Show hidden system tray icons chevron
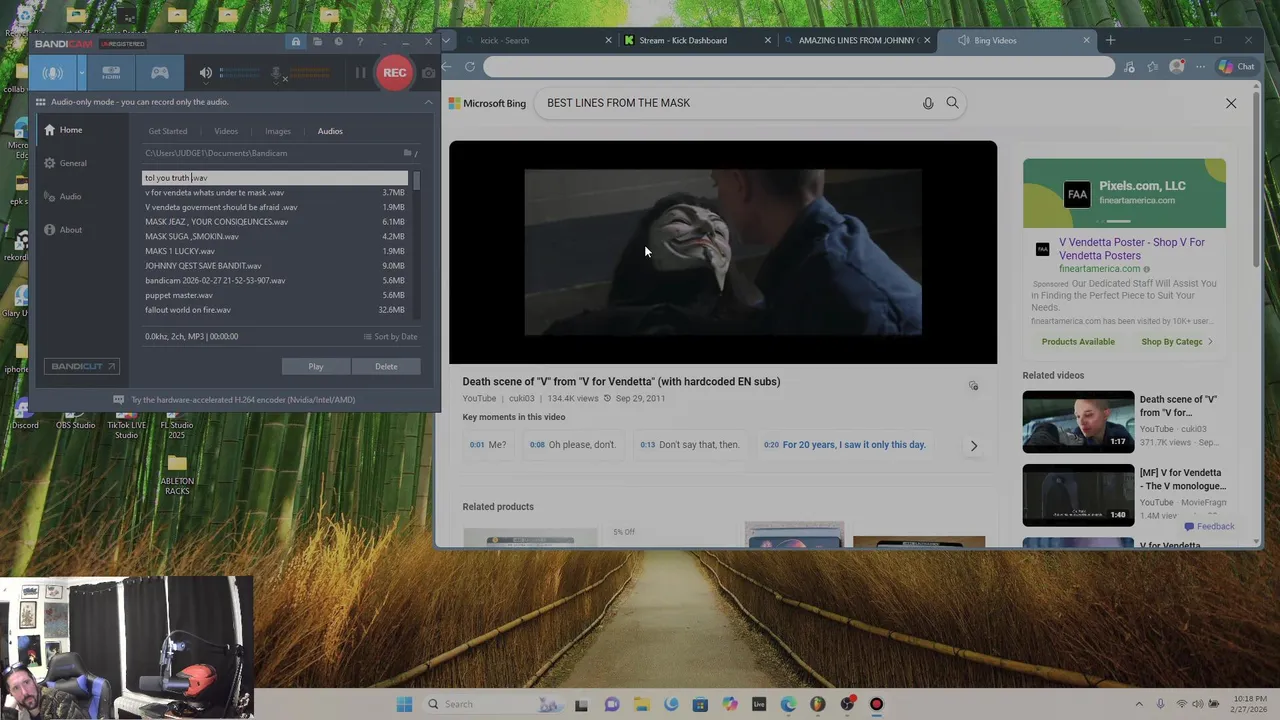 pos(1138,704)
